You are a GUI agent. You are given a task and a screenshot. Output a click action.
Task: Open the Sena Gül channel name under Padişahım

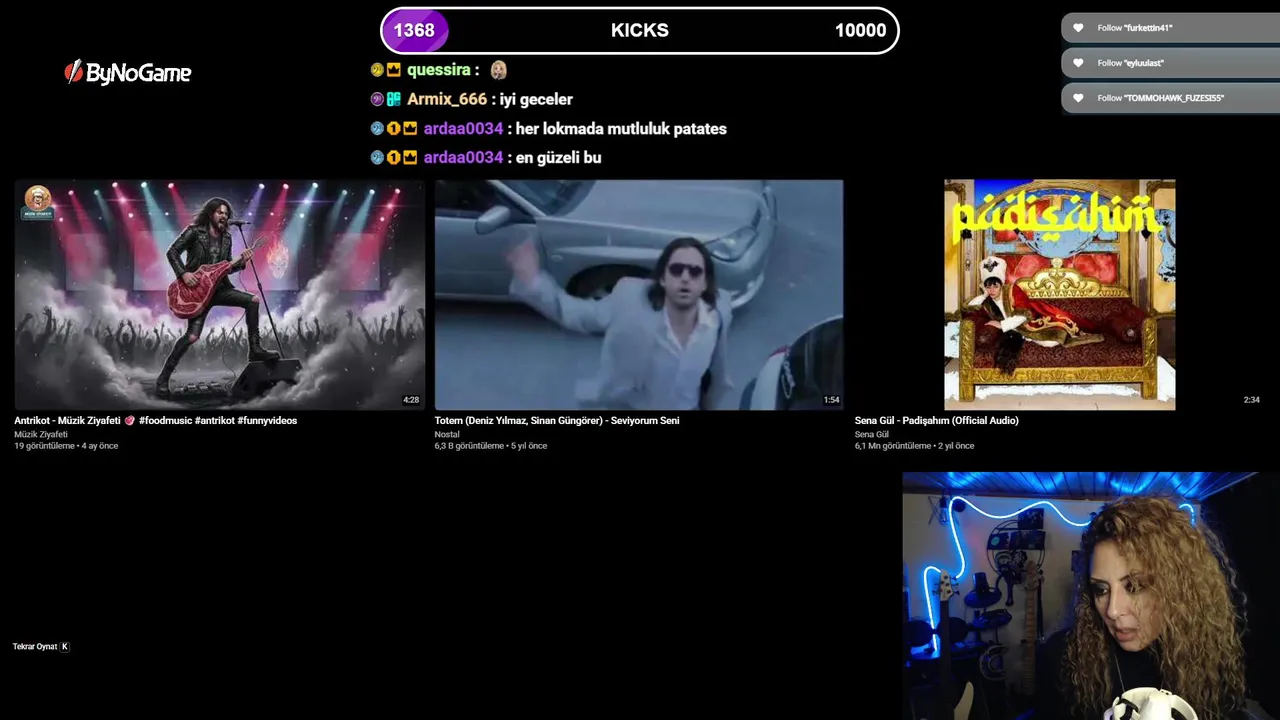(x=872, y=435)
